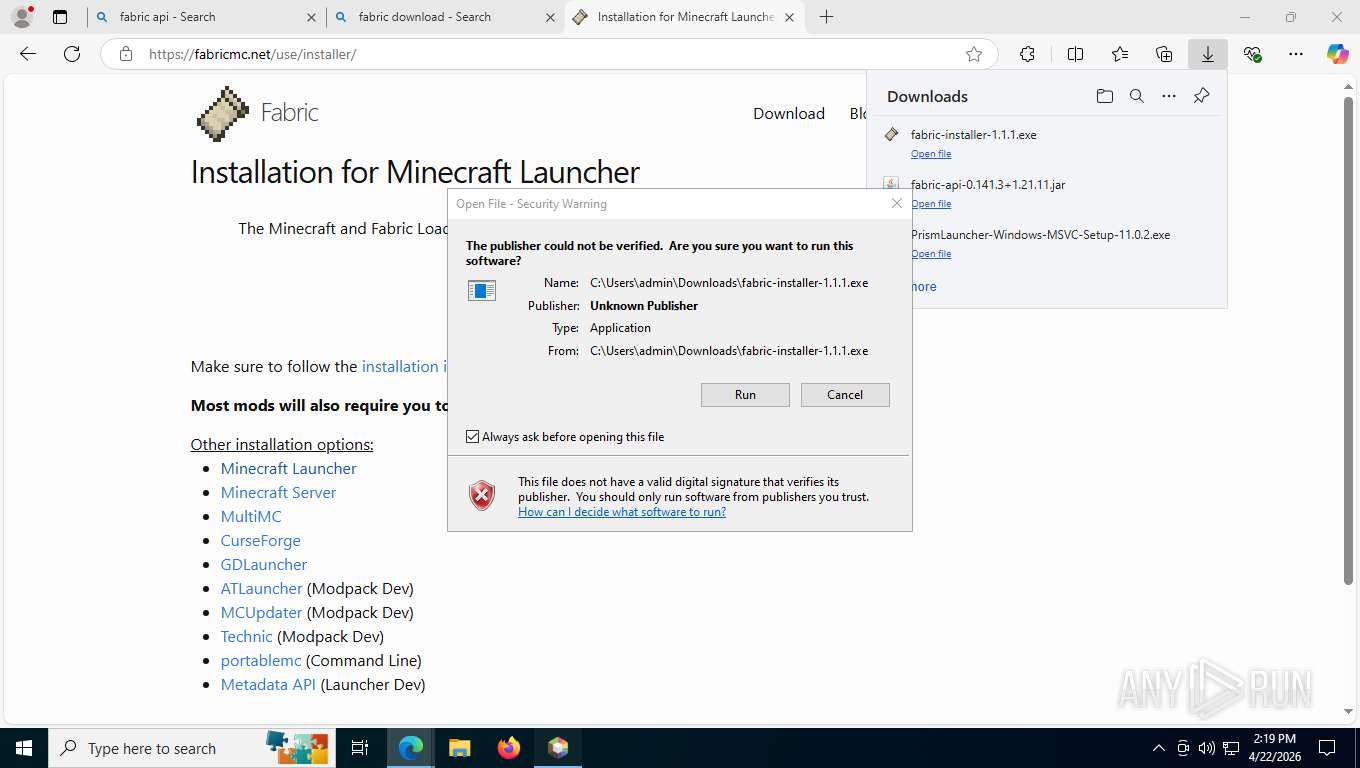Open the portablemc link
The width and height of the screenshot is (1360, 768).
pos(261,660)
